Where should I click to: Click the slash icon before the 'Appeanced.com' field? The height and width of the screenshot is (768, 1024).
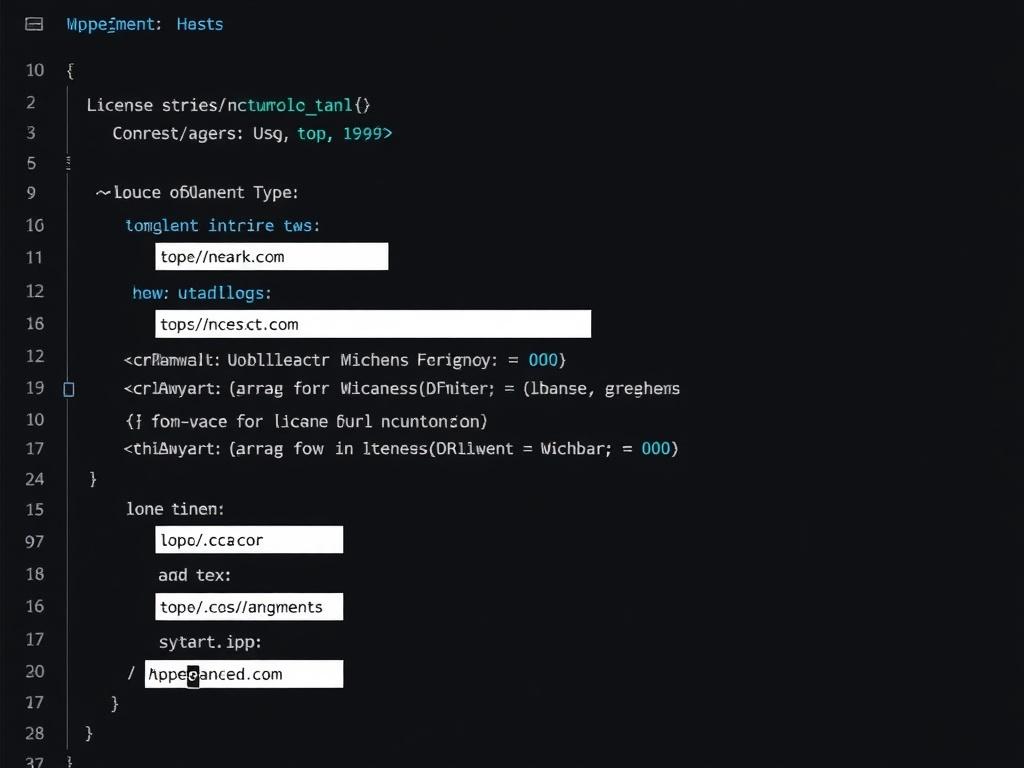[x=130, y=674]
